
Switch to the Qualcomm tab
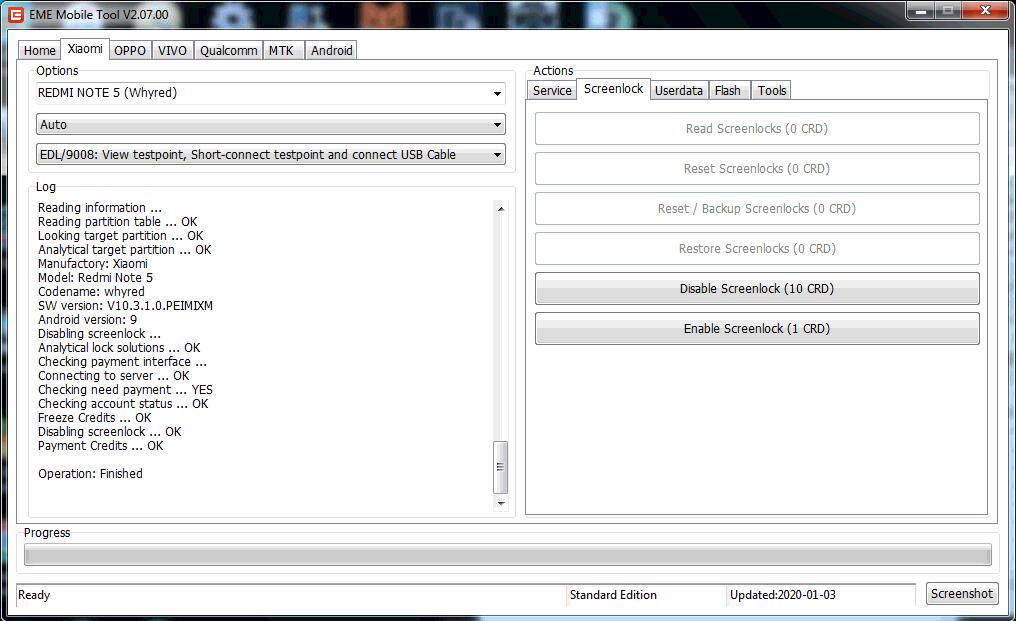tap(228, 51)
